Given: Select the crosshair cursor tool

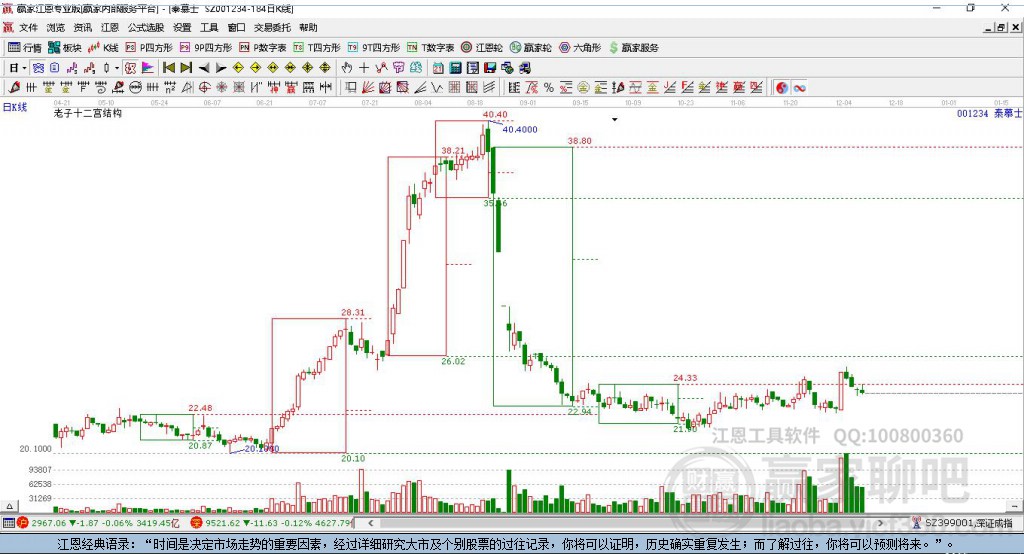Looking at the screenshot, I should (x=364, y=68).
